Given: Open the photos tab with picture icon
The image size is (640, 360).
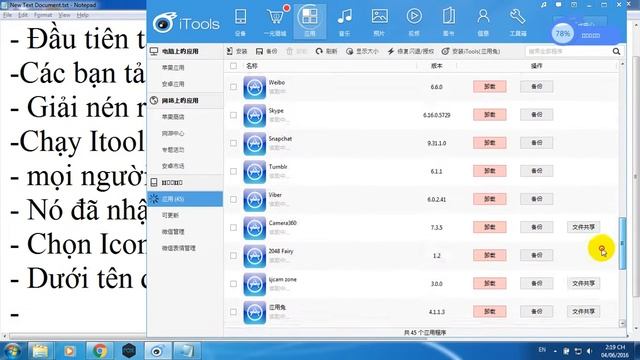Looking at the screenshot, I should click(x=379, y=22).
